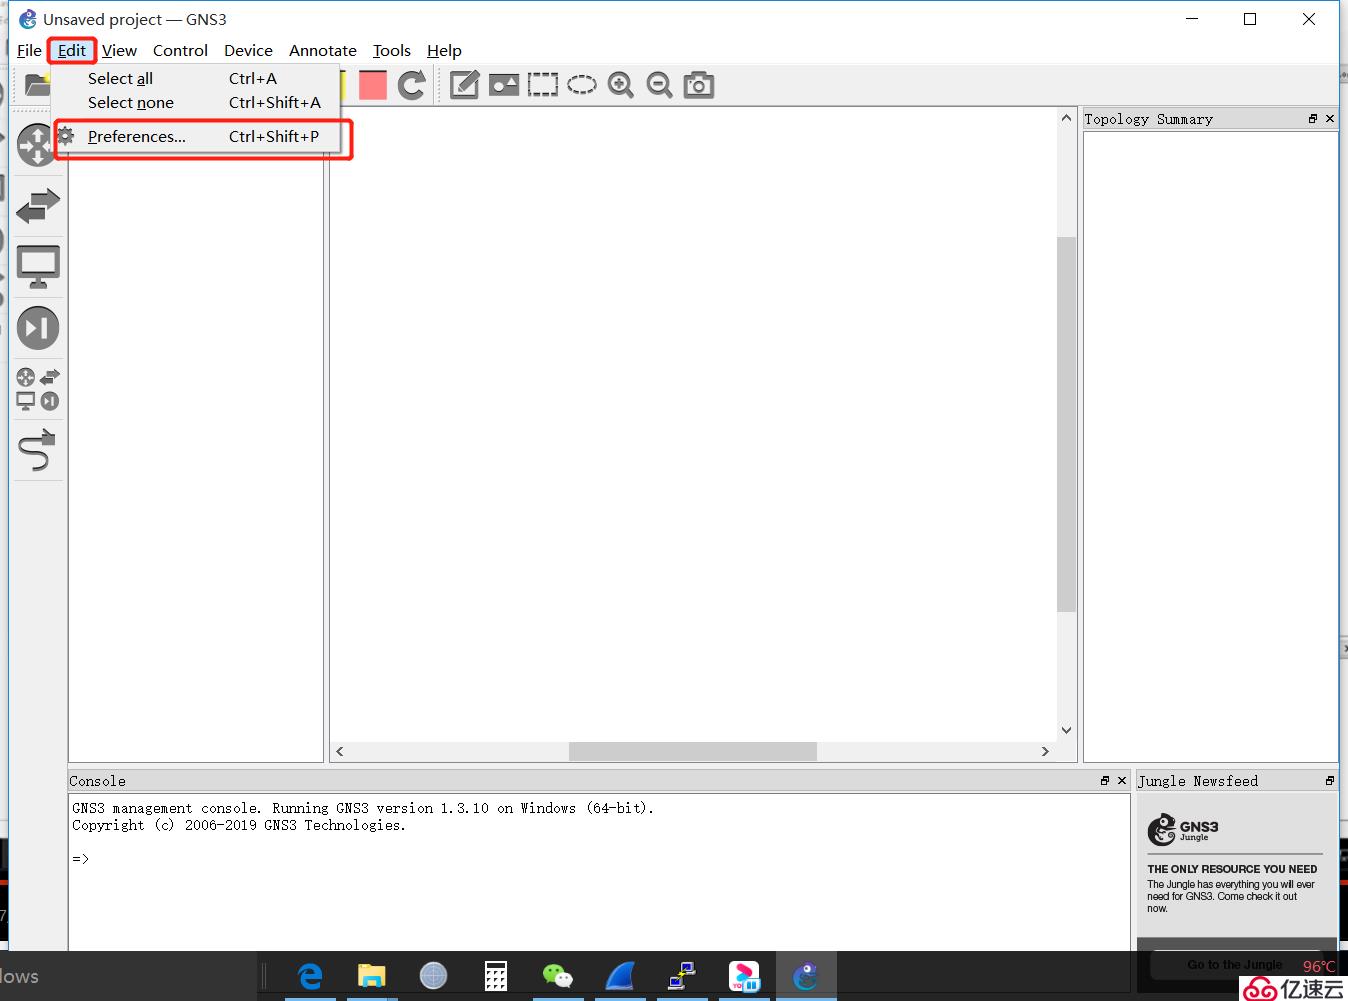The width and height of the screenshot is (1348, 1001).
Task: Float the Console panel
Action: coord(1105,781)
